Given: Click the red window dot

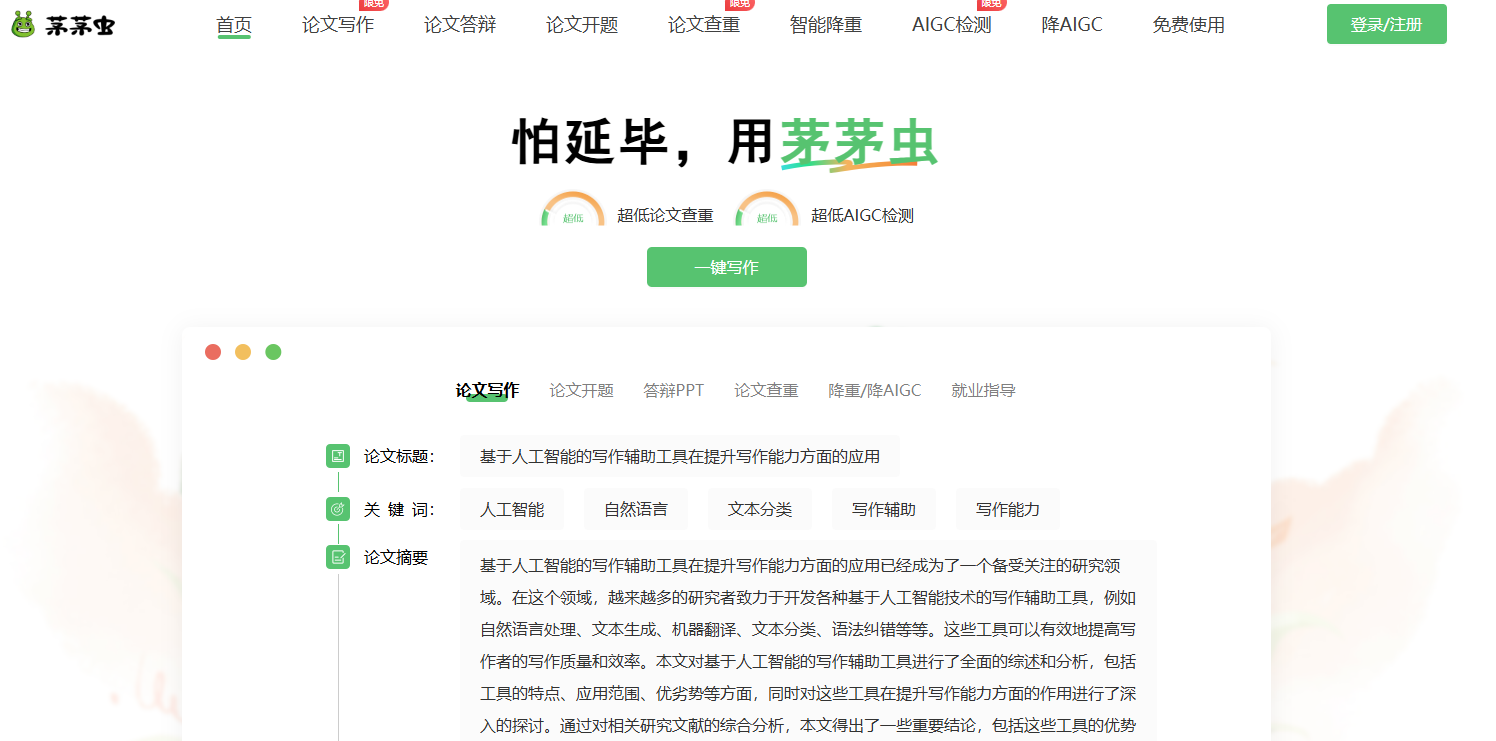Looking at the screenshot, I should [x=213, y=352].
